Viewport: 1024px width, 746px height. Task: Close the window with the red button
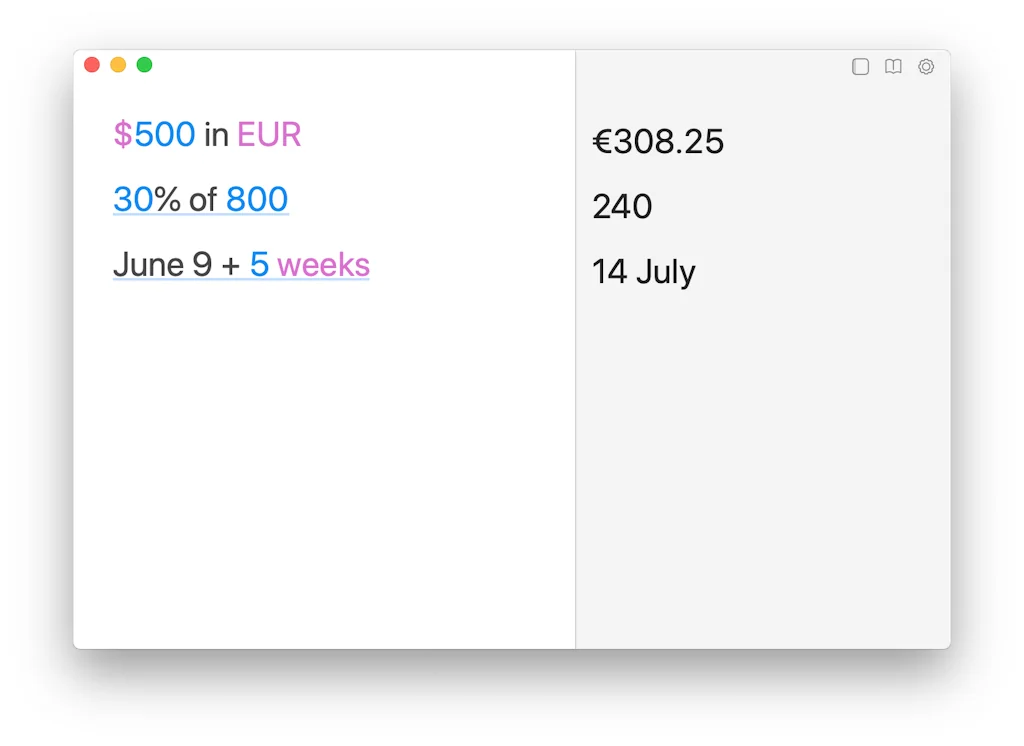pos(92,65)
